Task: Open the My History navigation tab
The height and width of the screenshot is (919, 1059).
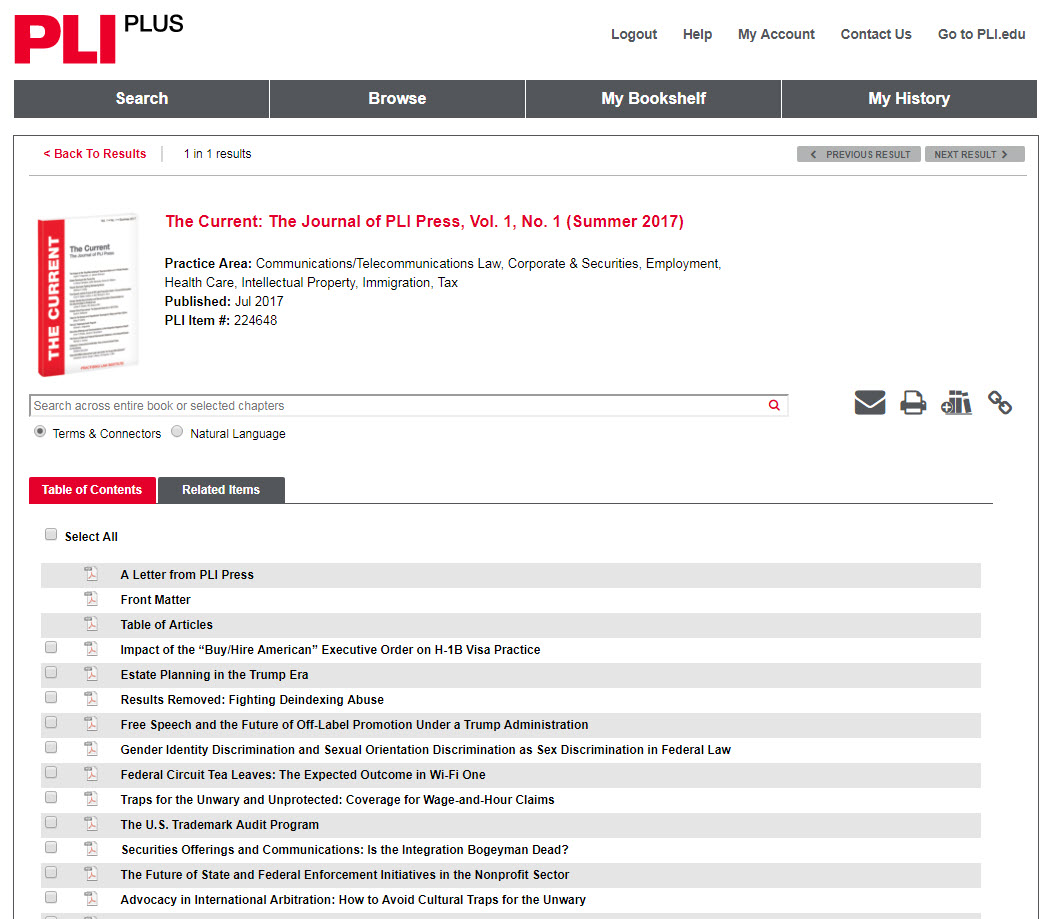Action: click(909, 99)
